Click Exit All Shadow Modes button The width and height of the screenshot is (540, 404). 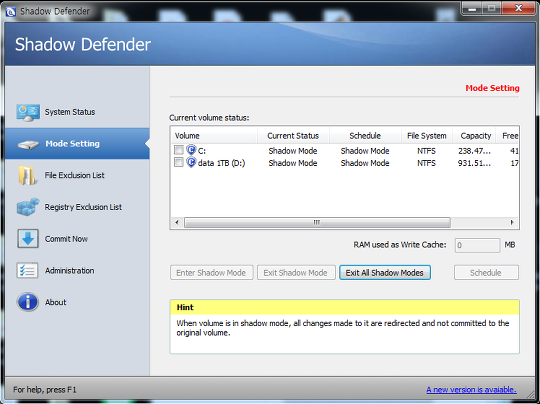[x=385, y=273]
